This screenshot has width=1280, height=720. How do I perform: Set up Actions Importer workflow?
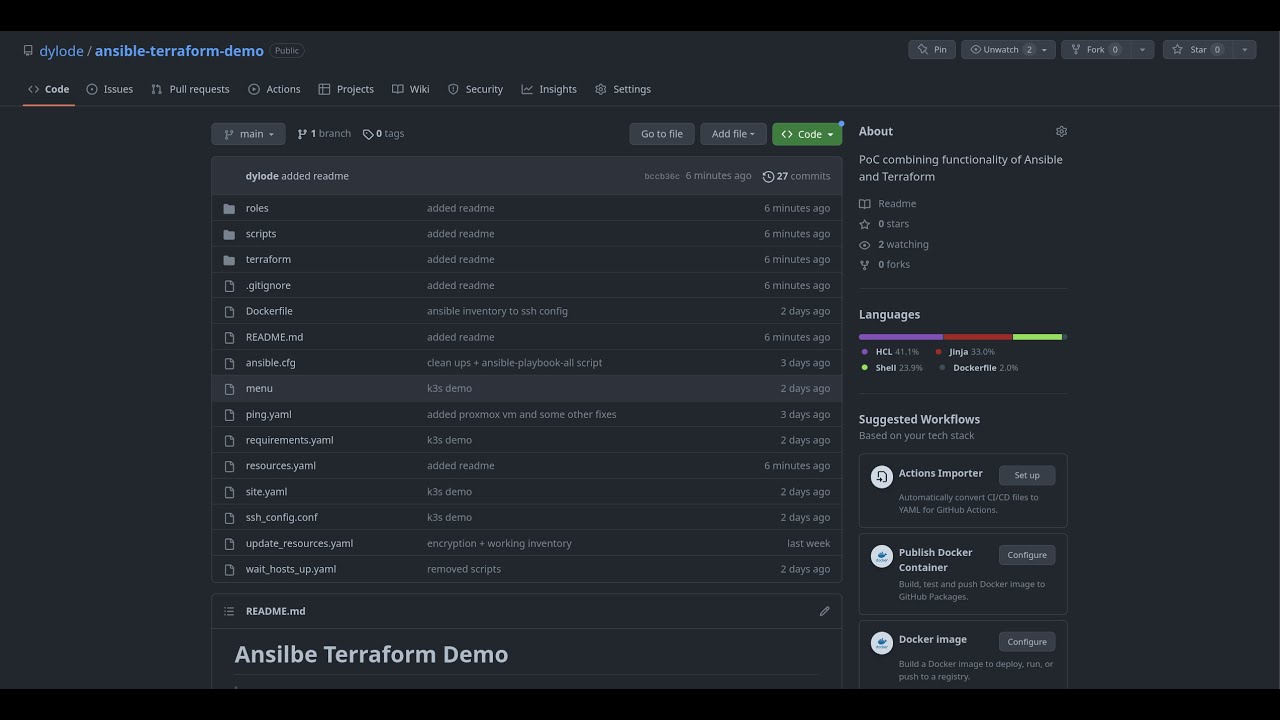coord(1027,475)
